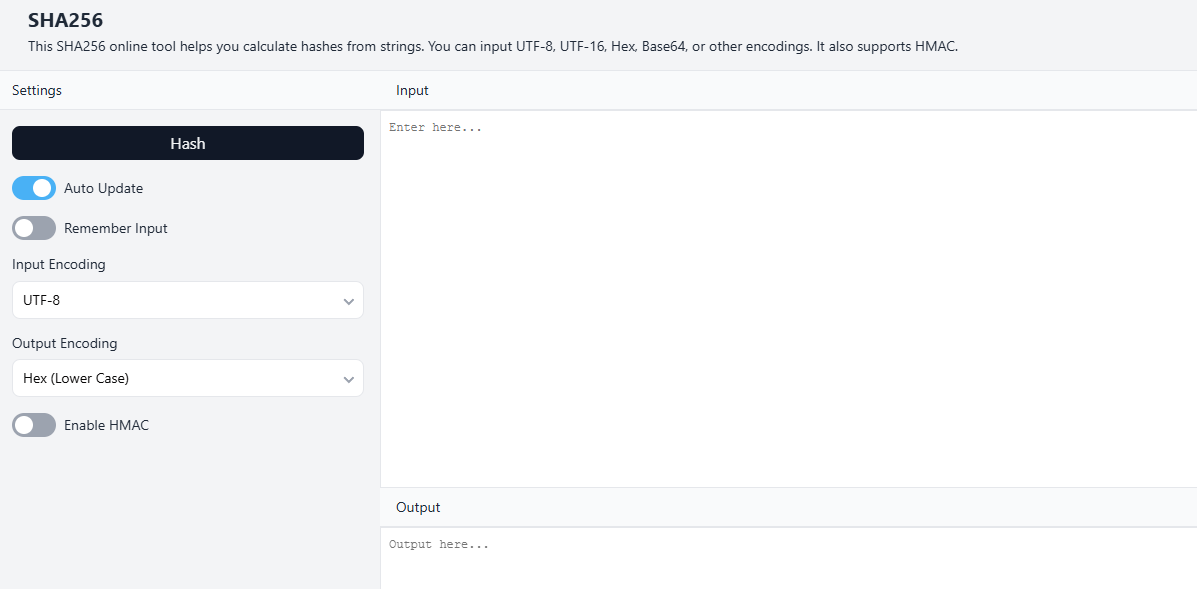Click the chevron arrow in the UTF-8 selector
The image size is (1197, 589).
[348, 301]
